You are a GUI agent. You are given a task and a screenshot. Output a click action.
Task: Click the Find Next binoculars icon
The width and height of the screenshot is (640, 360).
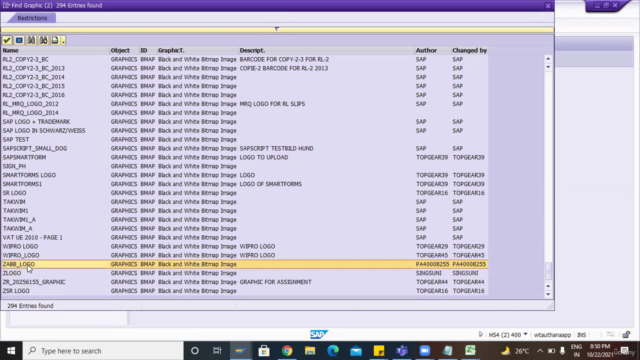point(43,40)
